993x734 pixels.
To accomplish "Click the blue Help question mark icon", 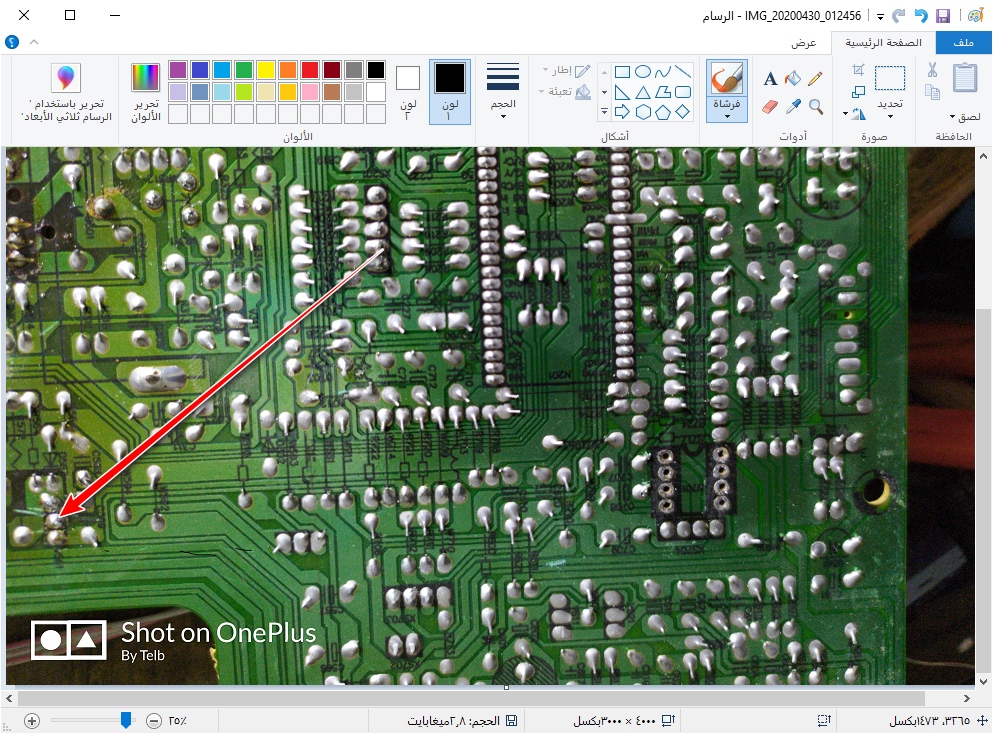I will 12,42.
